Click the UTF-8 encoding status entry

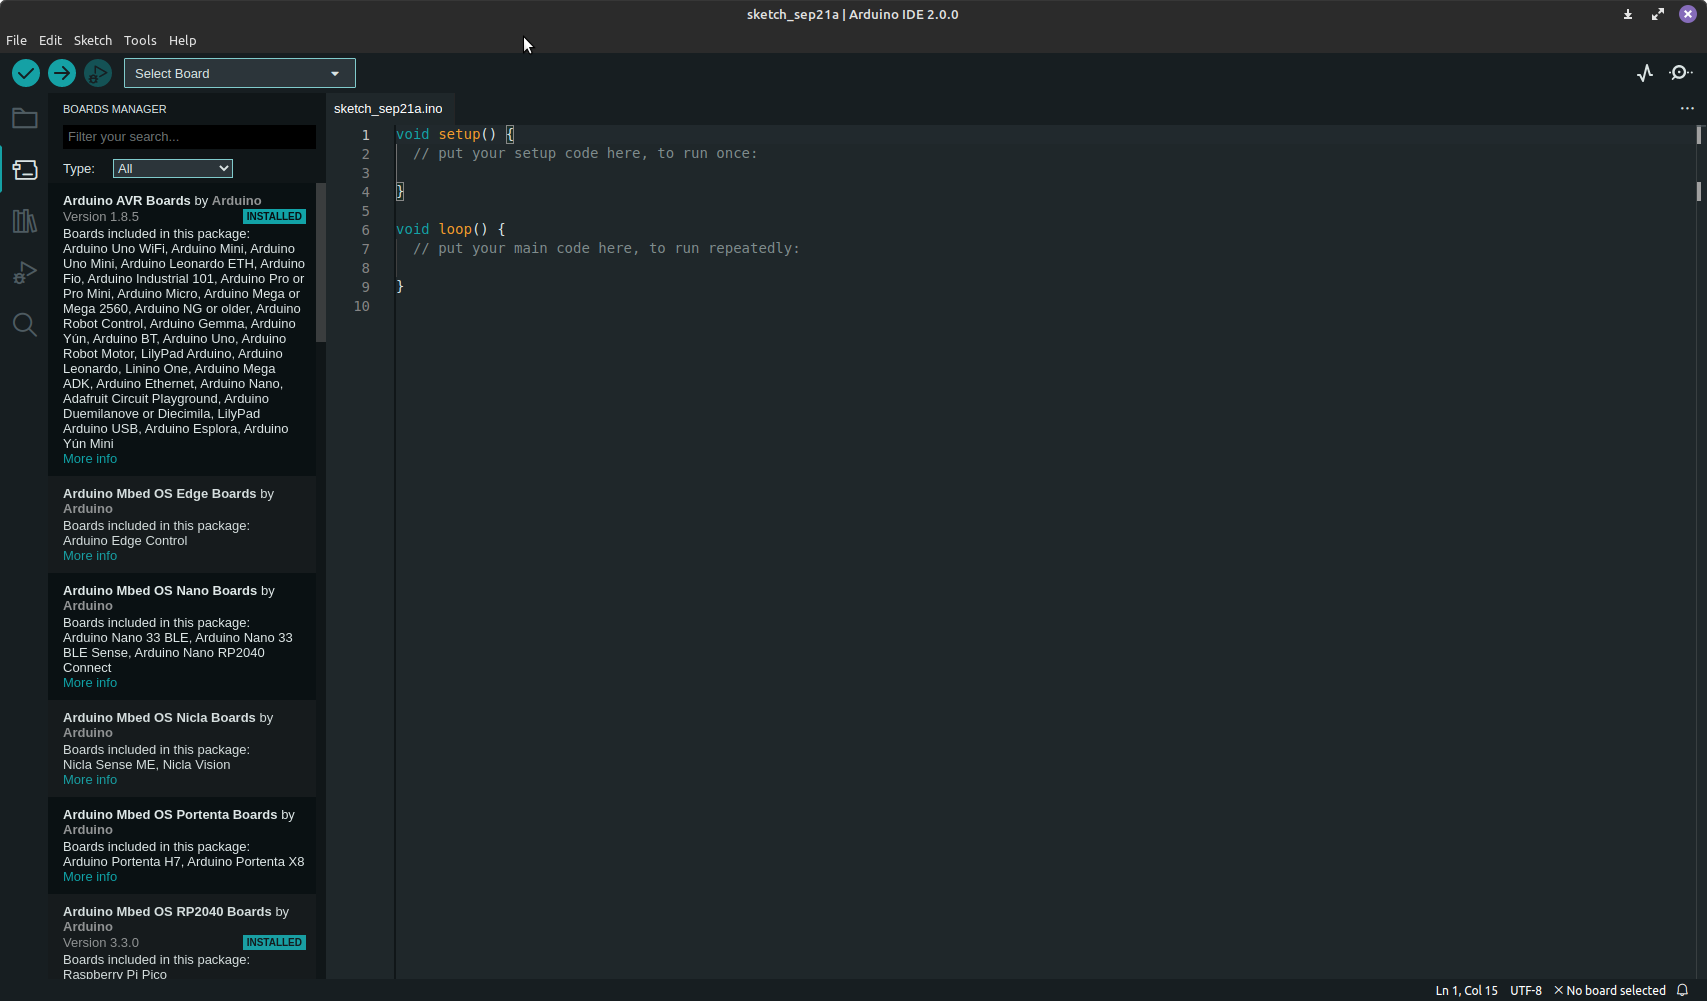(1526, 990)
